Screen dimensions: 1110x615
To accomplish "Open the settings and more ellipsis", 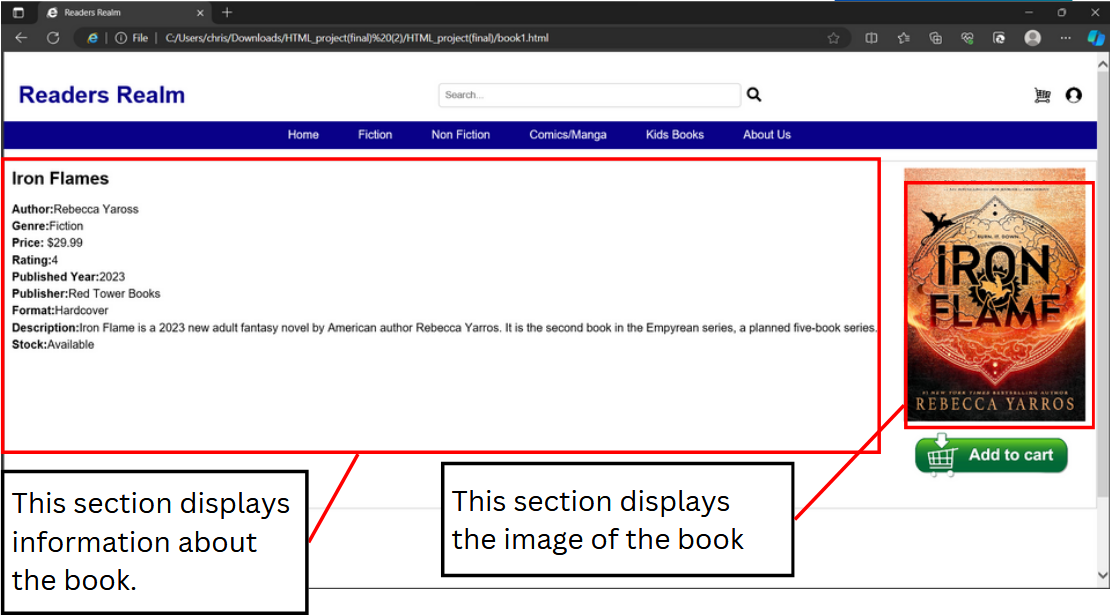I will (1065, 38).
